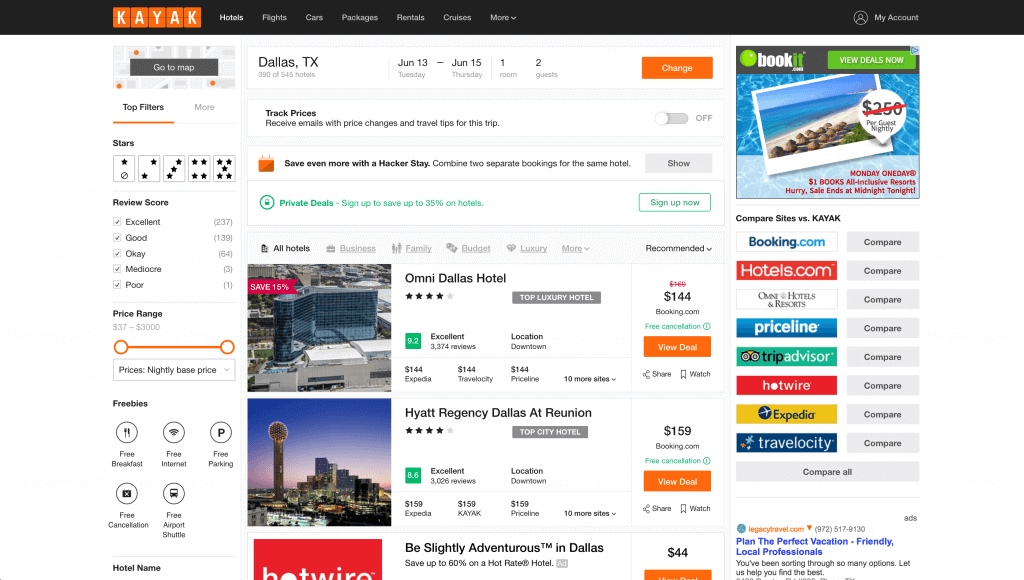Click the orange Change search button
This screenshot has height=580, width=1024.
(x=677, y=68)
